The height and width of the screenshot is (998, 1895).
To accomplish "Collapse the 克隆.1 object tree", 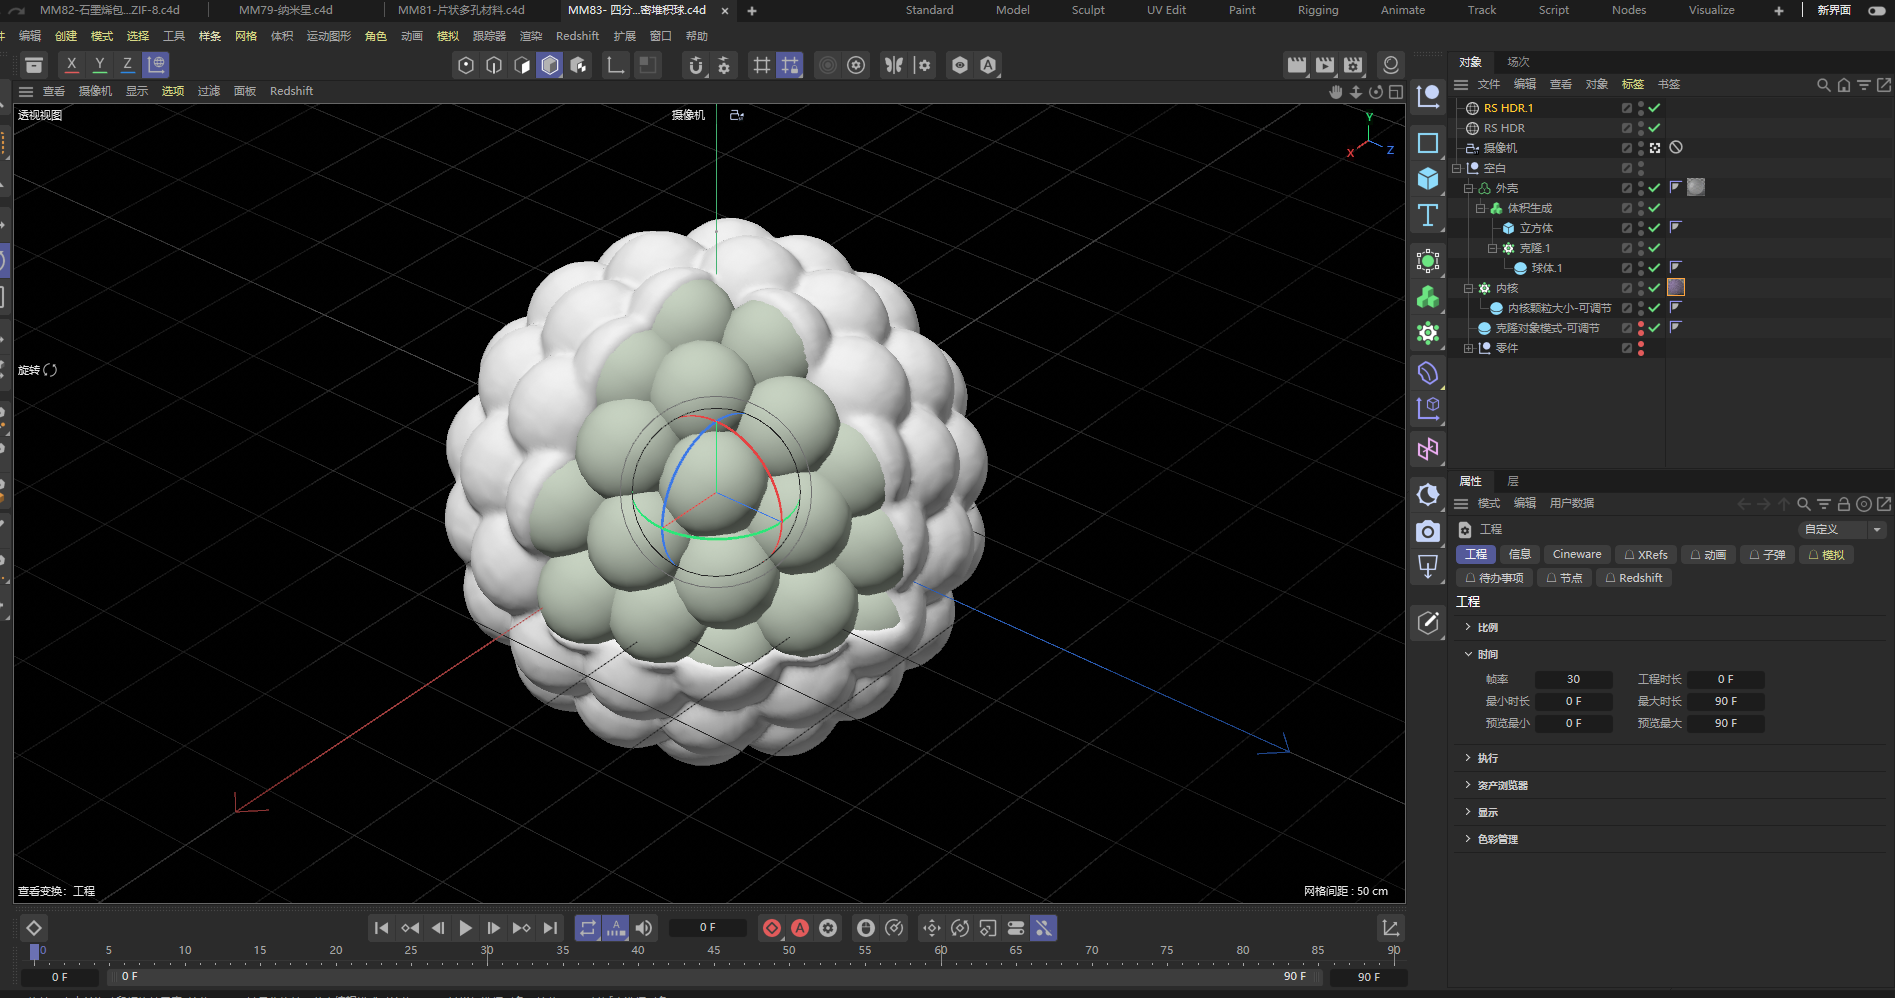I will [1493, 248].
